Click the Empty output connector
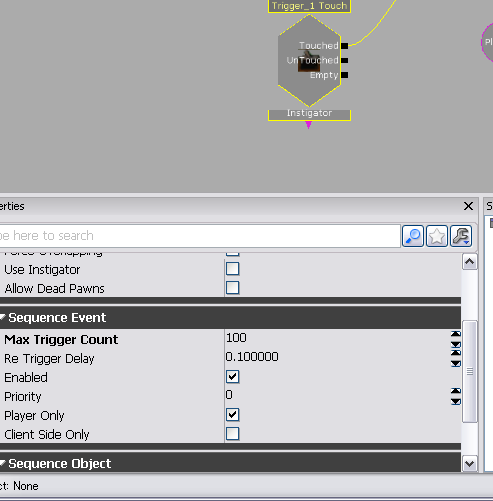Image resolution: width=493 pixels, height=501 pixels. [345, 75]
